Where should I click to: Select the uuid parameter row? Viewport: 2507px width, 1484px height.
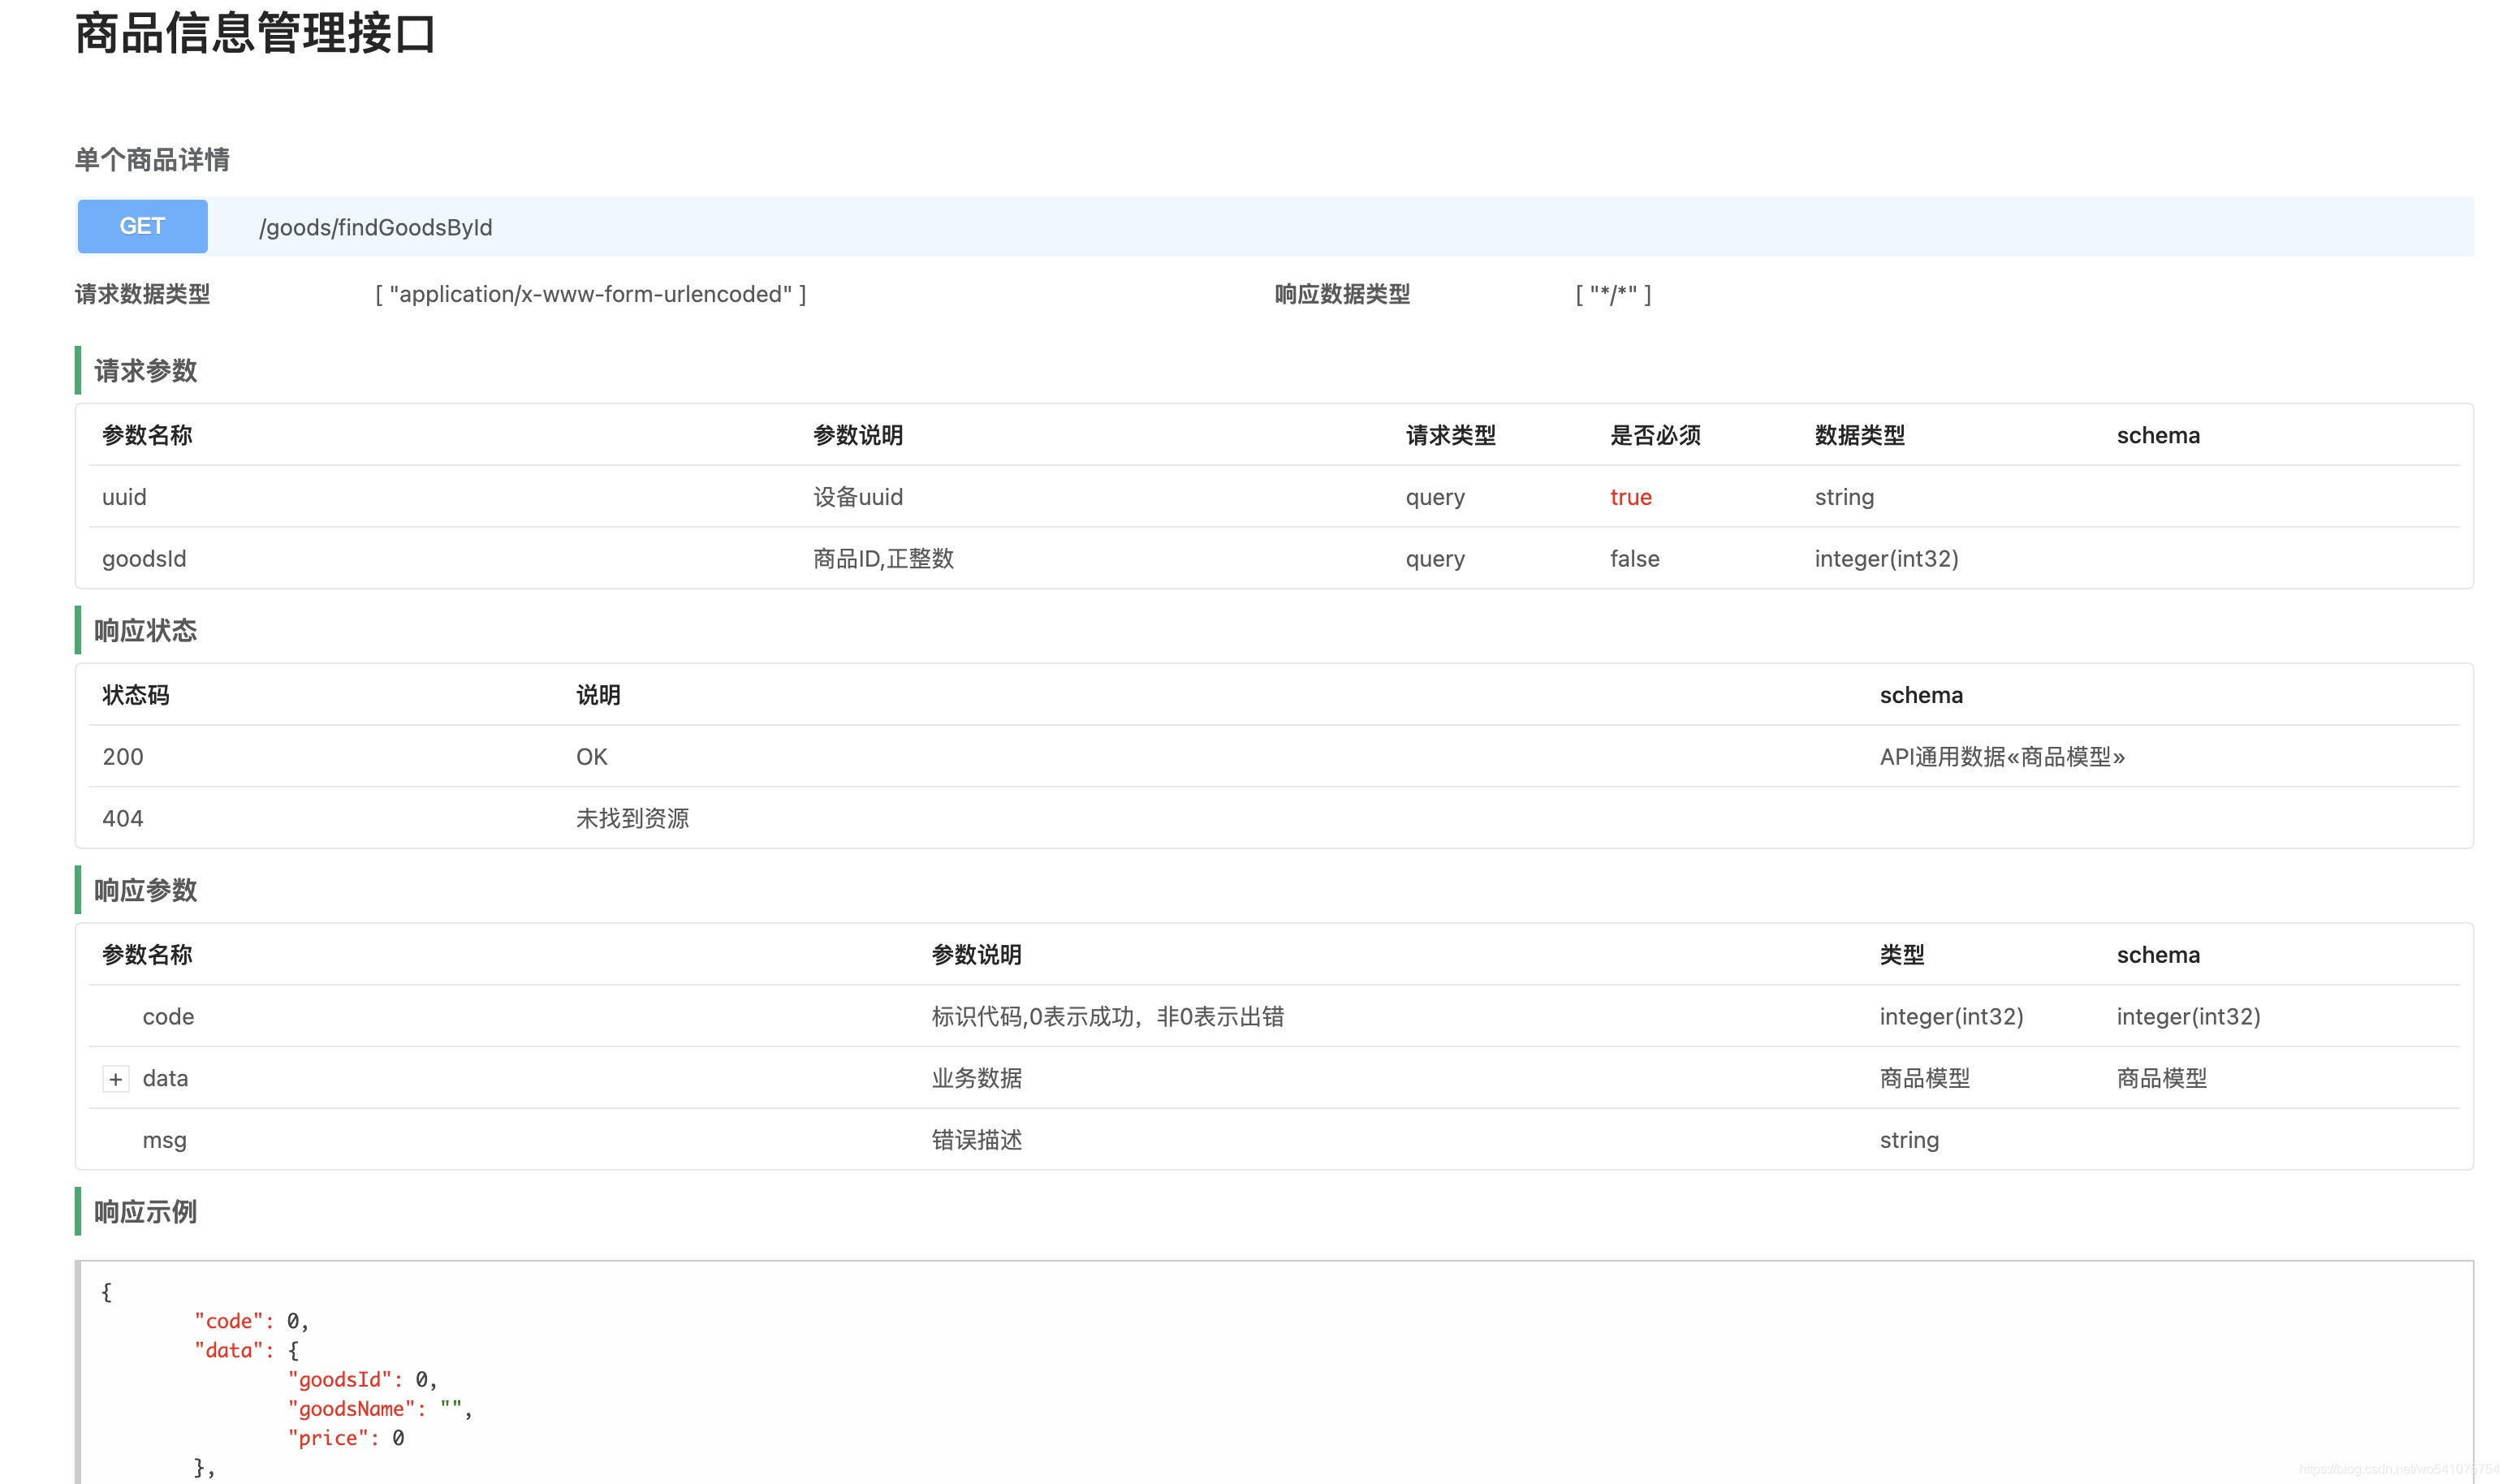[123, 497]
